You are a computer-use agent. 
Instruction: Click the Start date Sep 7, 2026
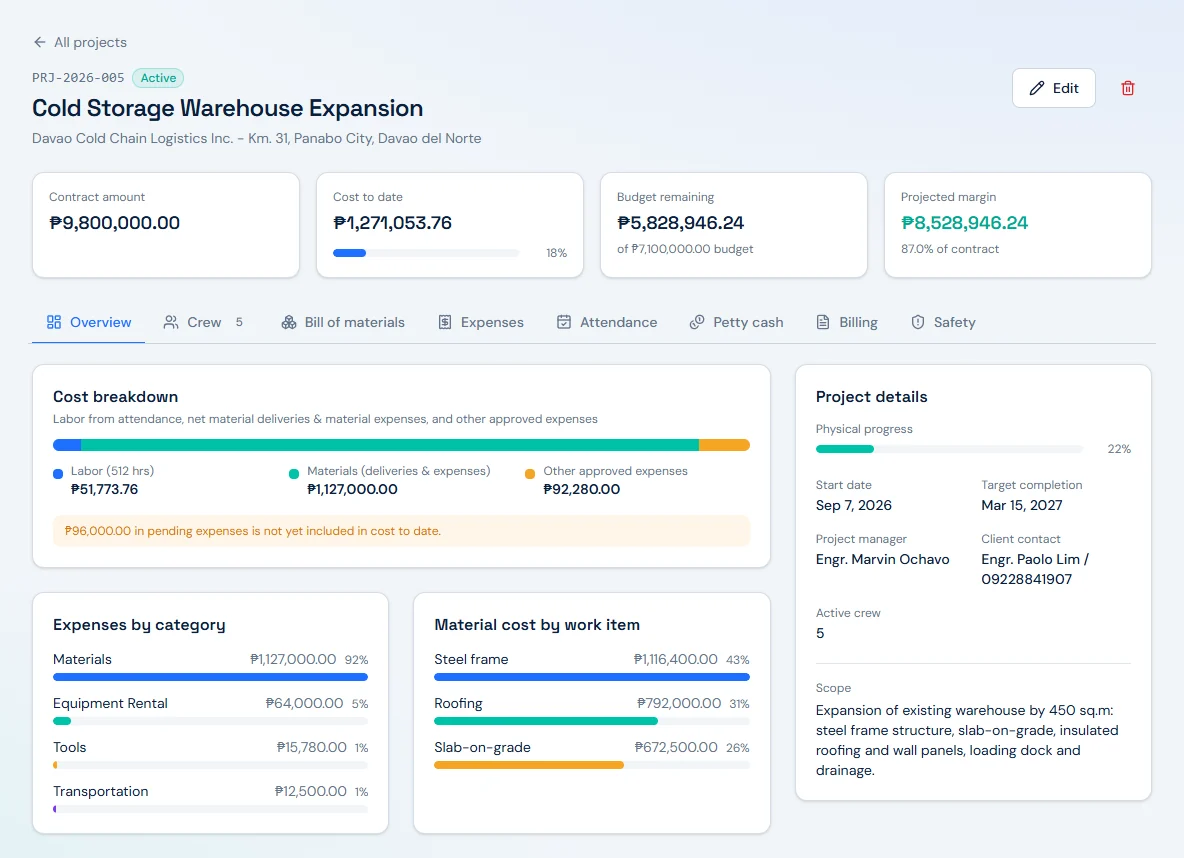pyautogui.click(x=853, y=505)
